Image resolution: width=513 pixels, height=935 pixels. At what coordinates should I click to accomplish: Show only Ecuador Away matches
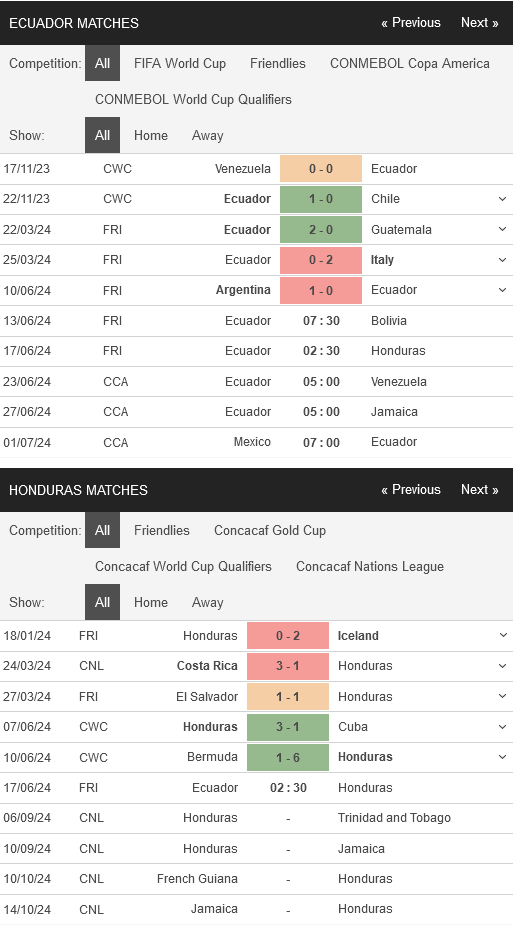click(208, 135)
